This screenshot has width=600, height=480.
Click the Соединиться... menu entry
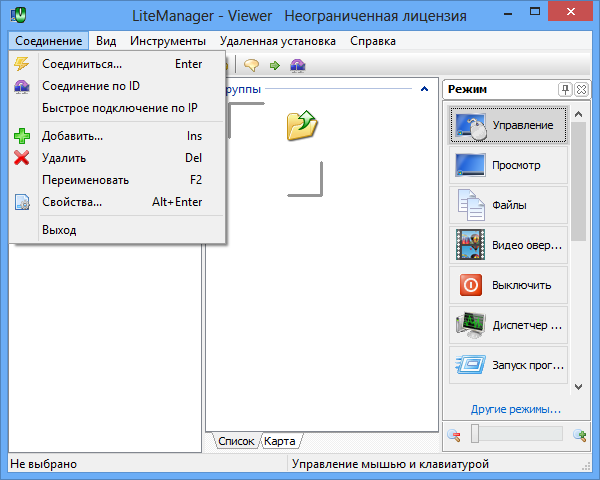point(117,64)
